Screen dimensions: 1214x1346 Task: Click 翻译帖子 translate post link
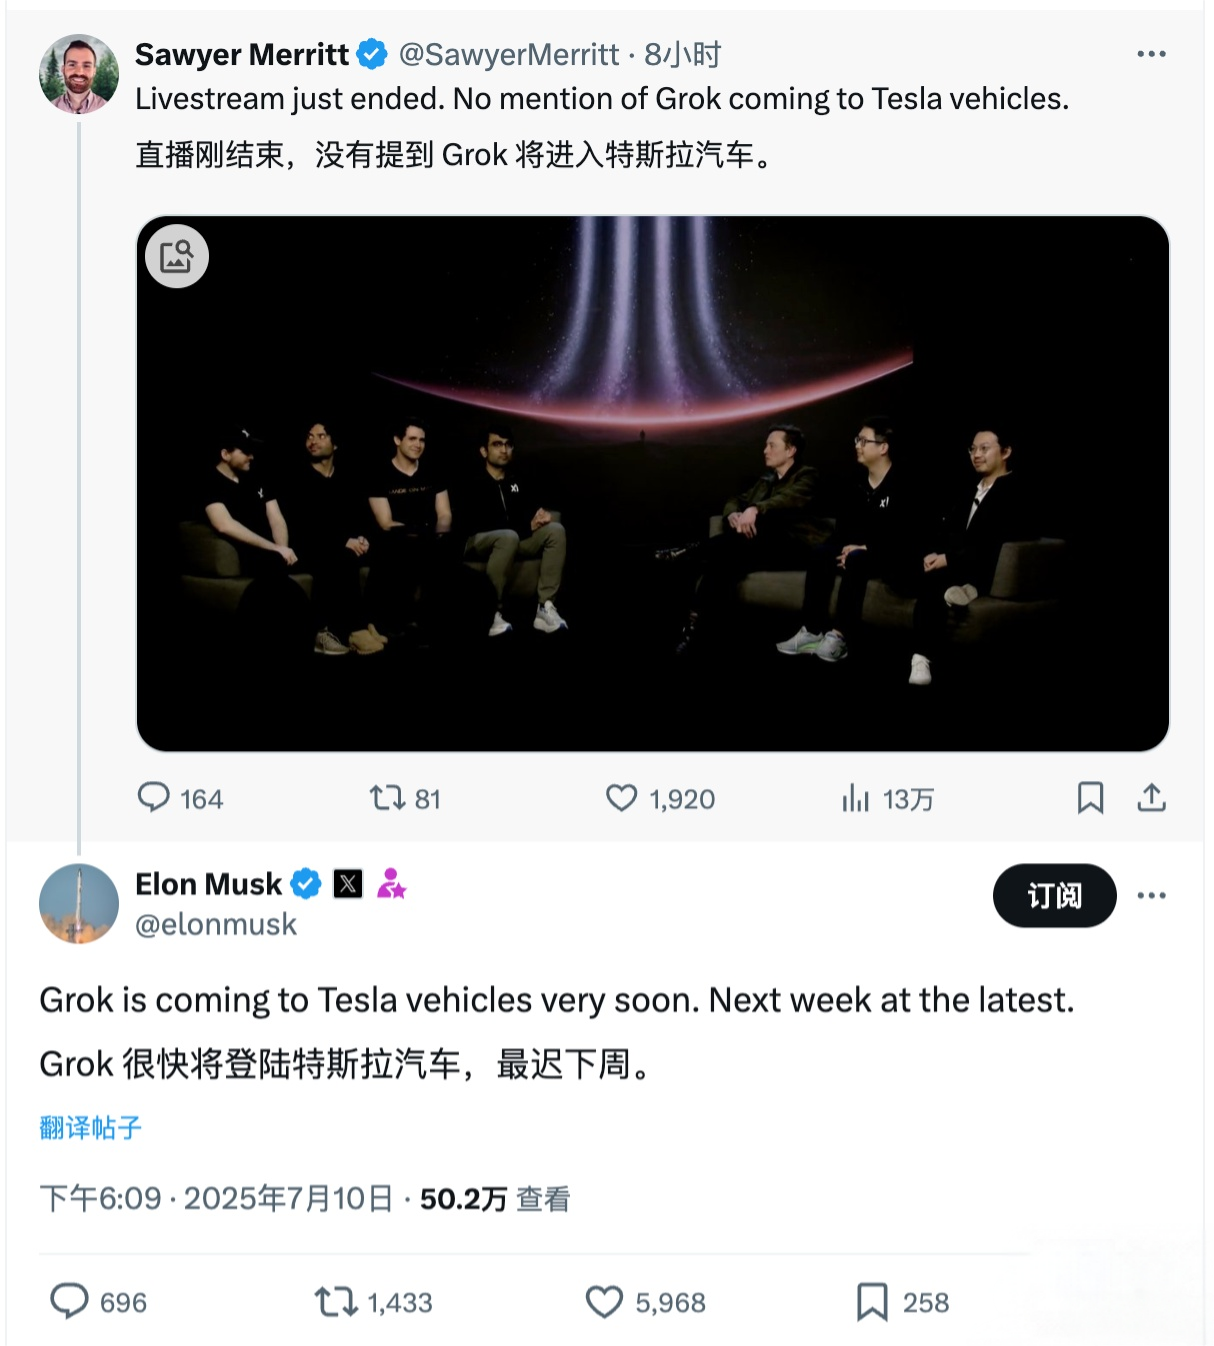tap(91, 1128)
